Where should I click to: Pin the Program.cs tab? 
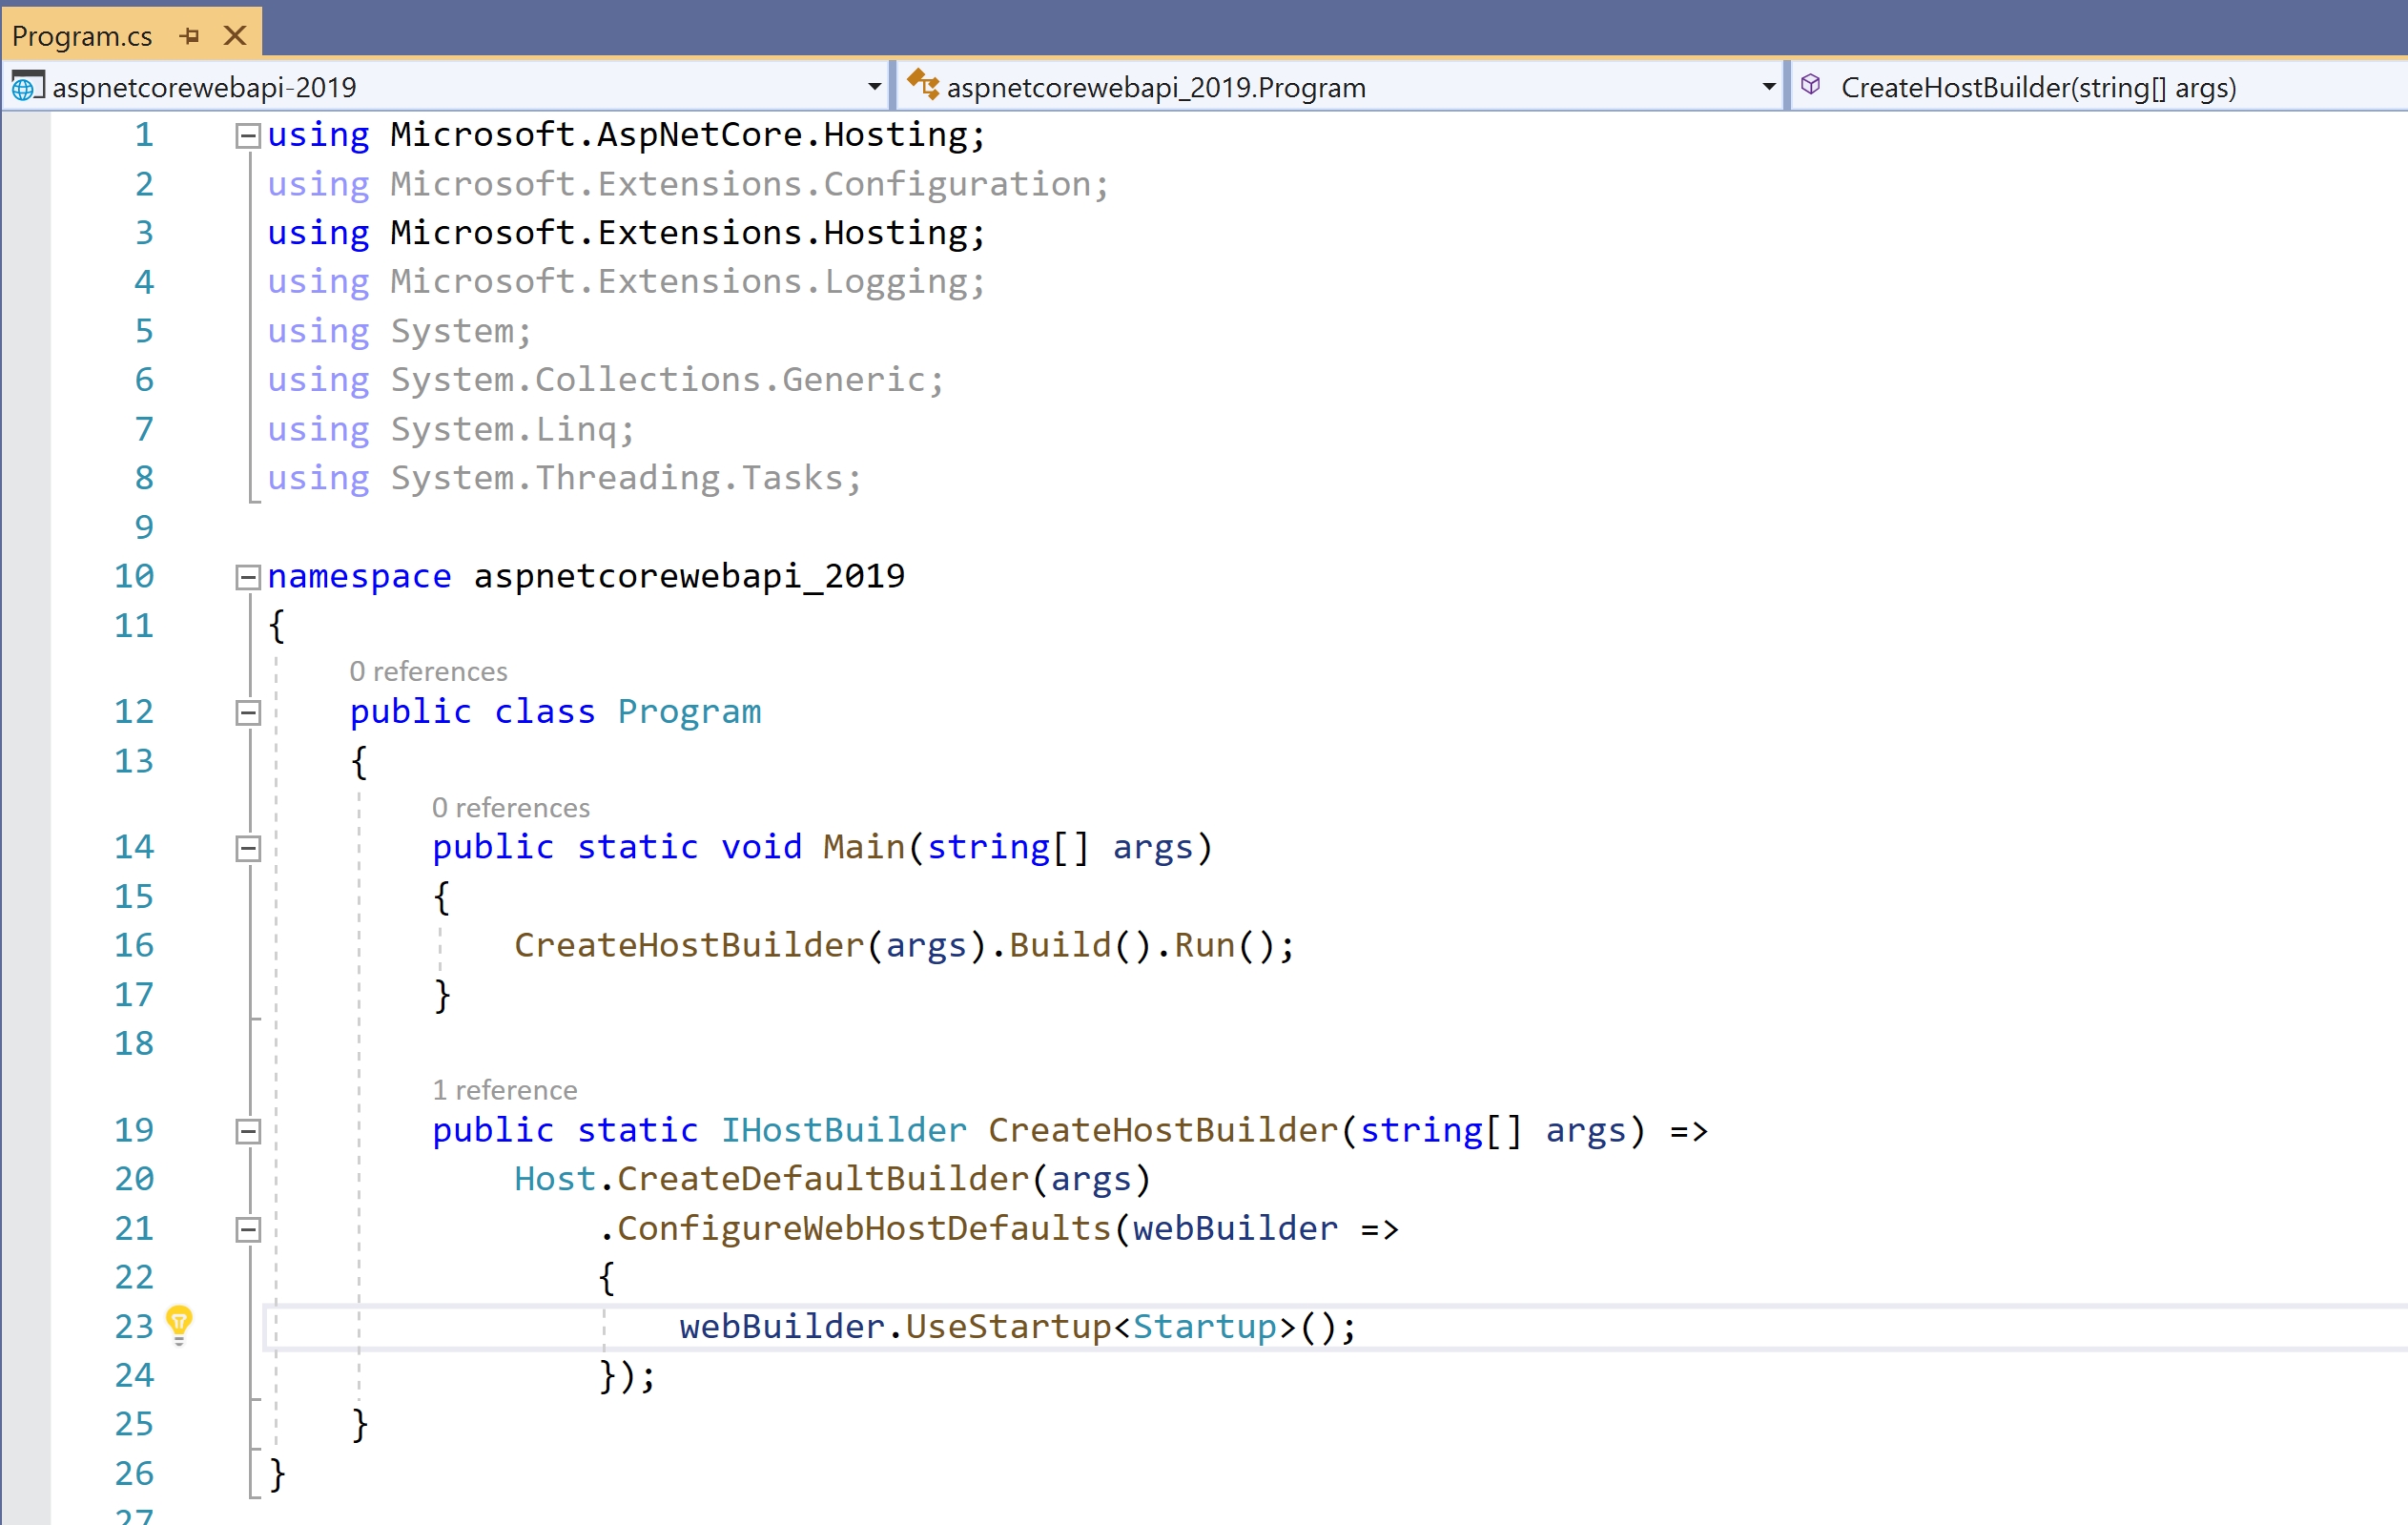pos(190,36)
